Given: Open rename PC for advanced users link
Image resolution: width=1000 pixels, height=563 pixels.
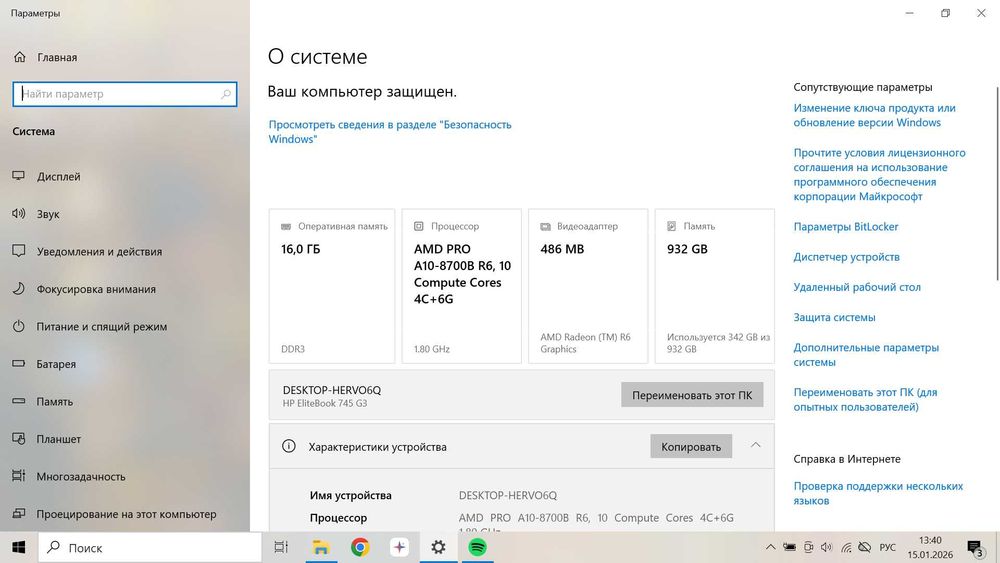Looking at the screenshot, I should point(865,400).
